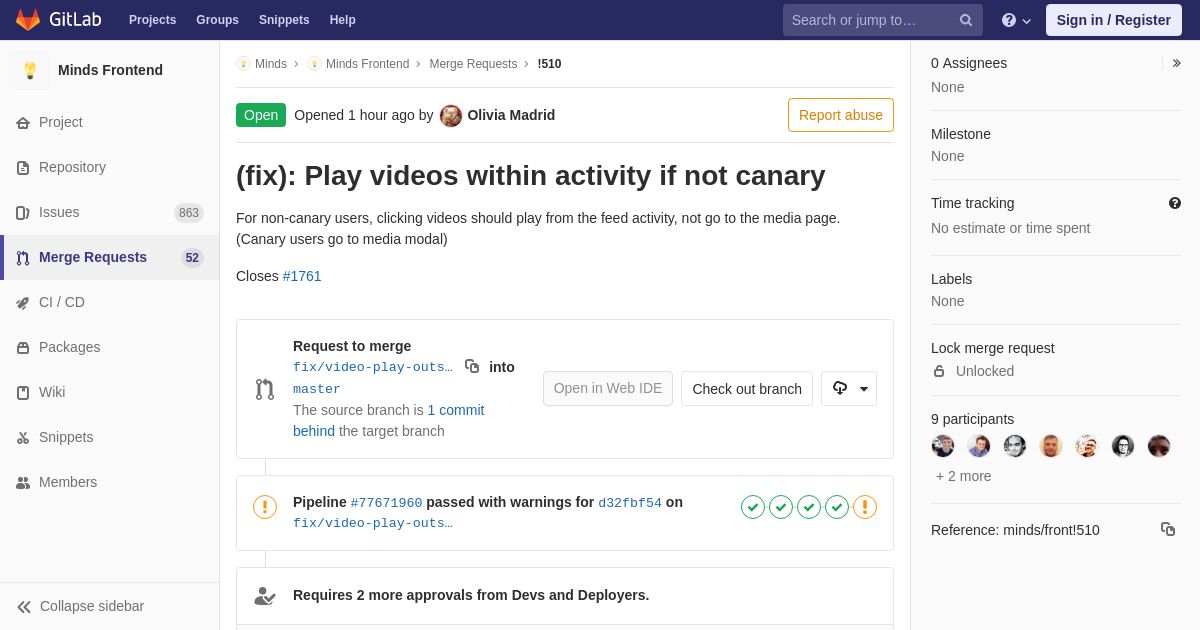Click the first participant avatar
Image resolution: width=1200 pixels, height=630 pixels.
(x=943, y=446)
